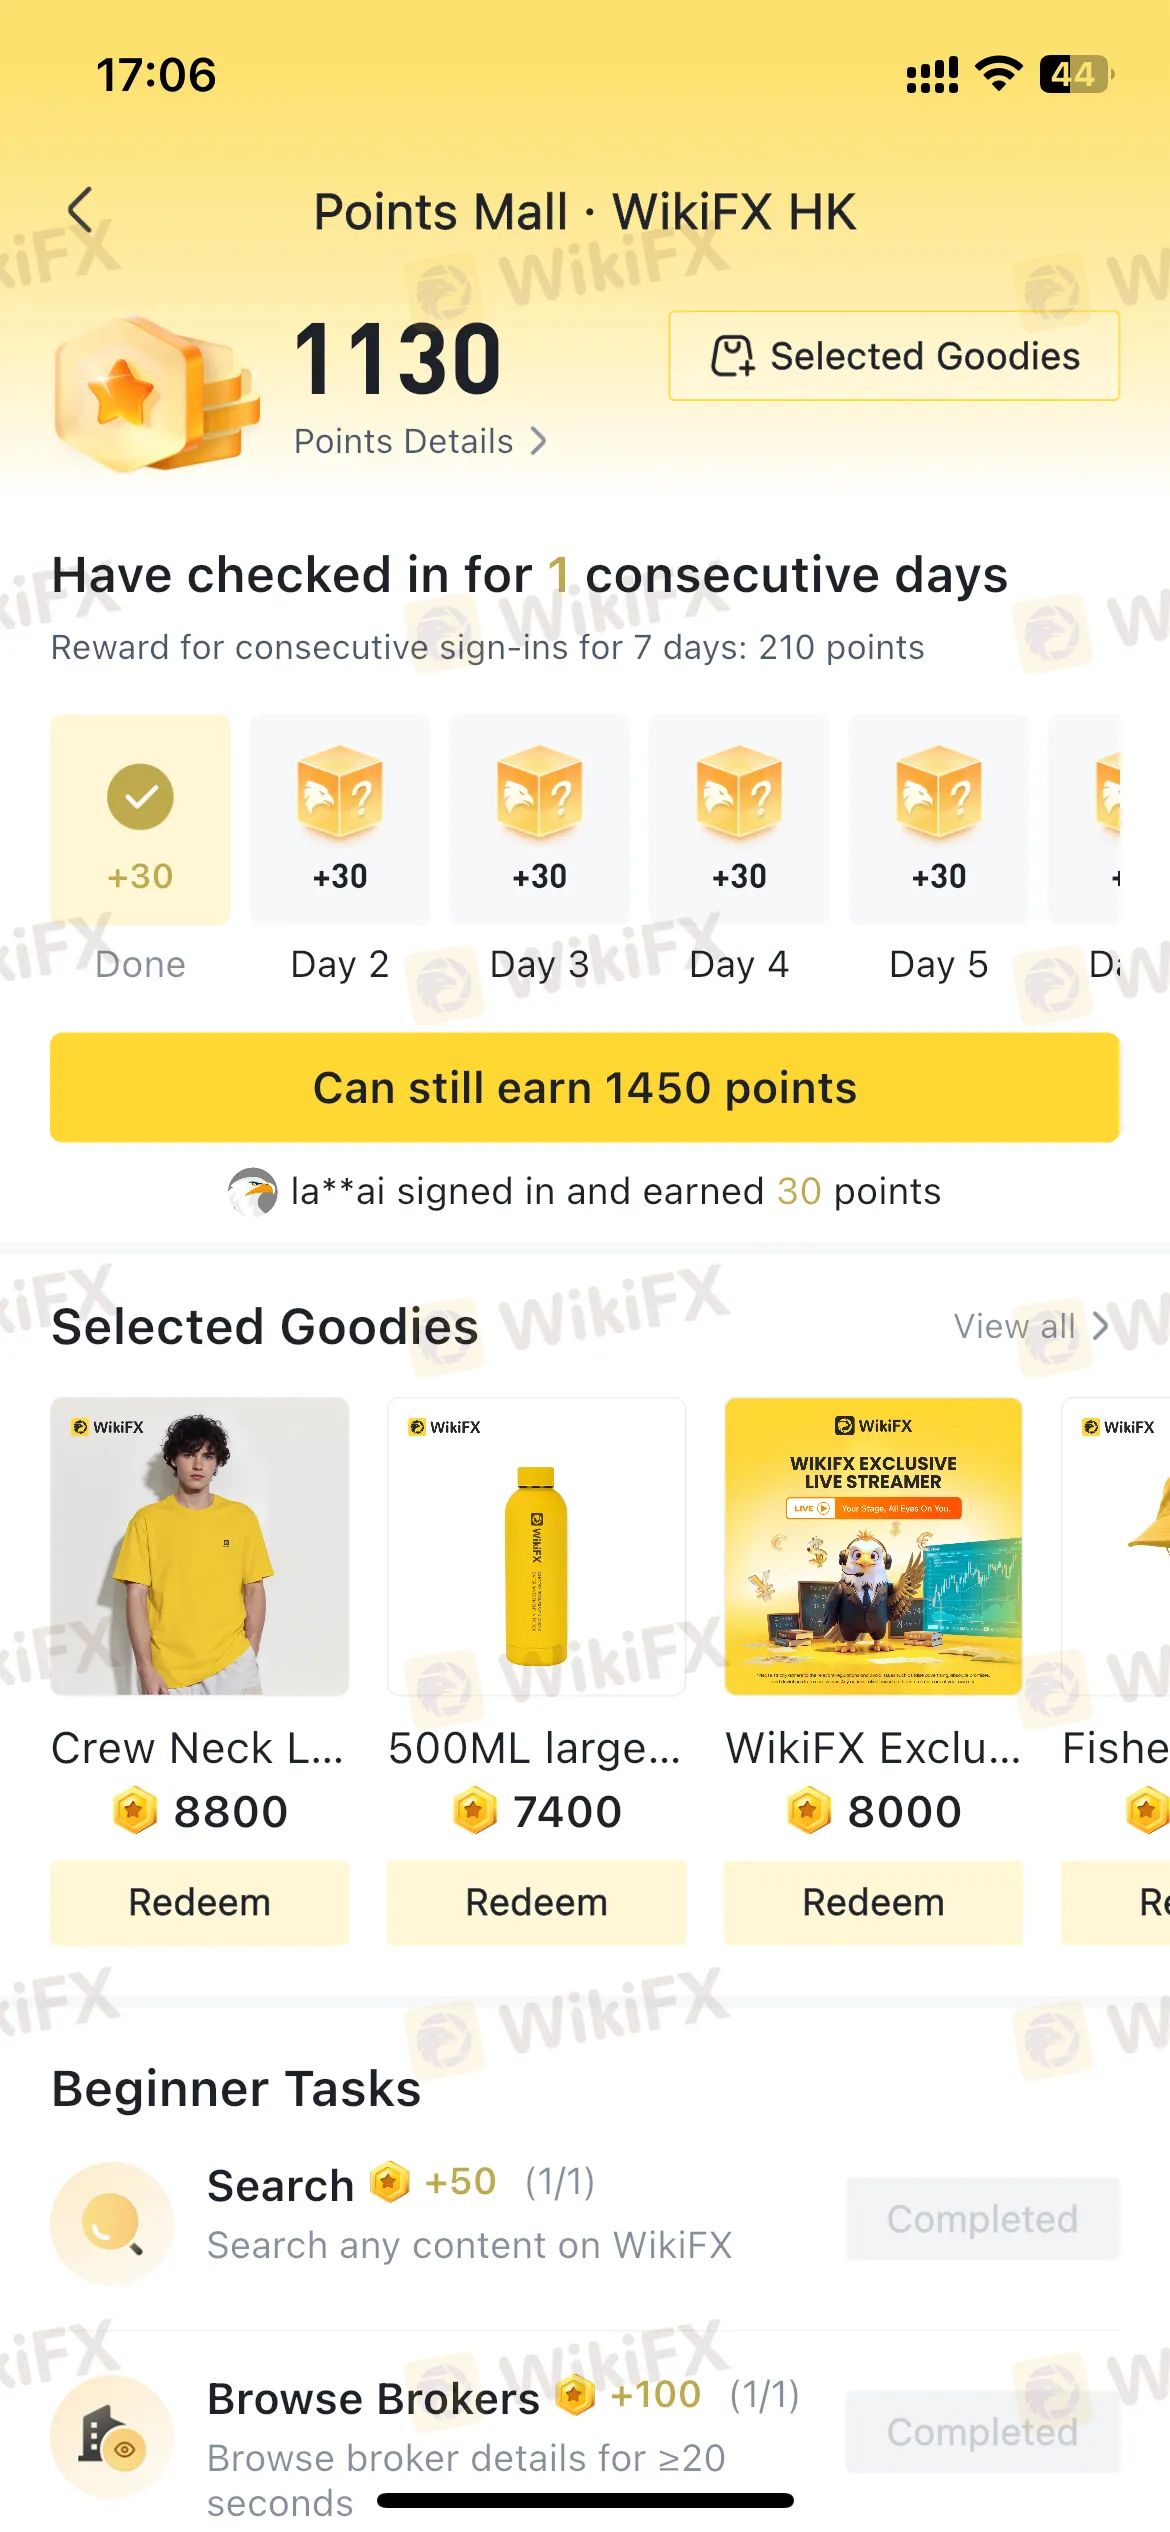Open the Selected Goodies button at top
The width and height of the screenshot is (1170, 2532).
[x=894, y=356]
